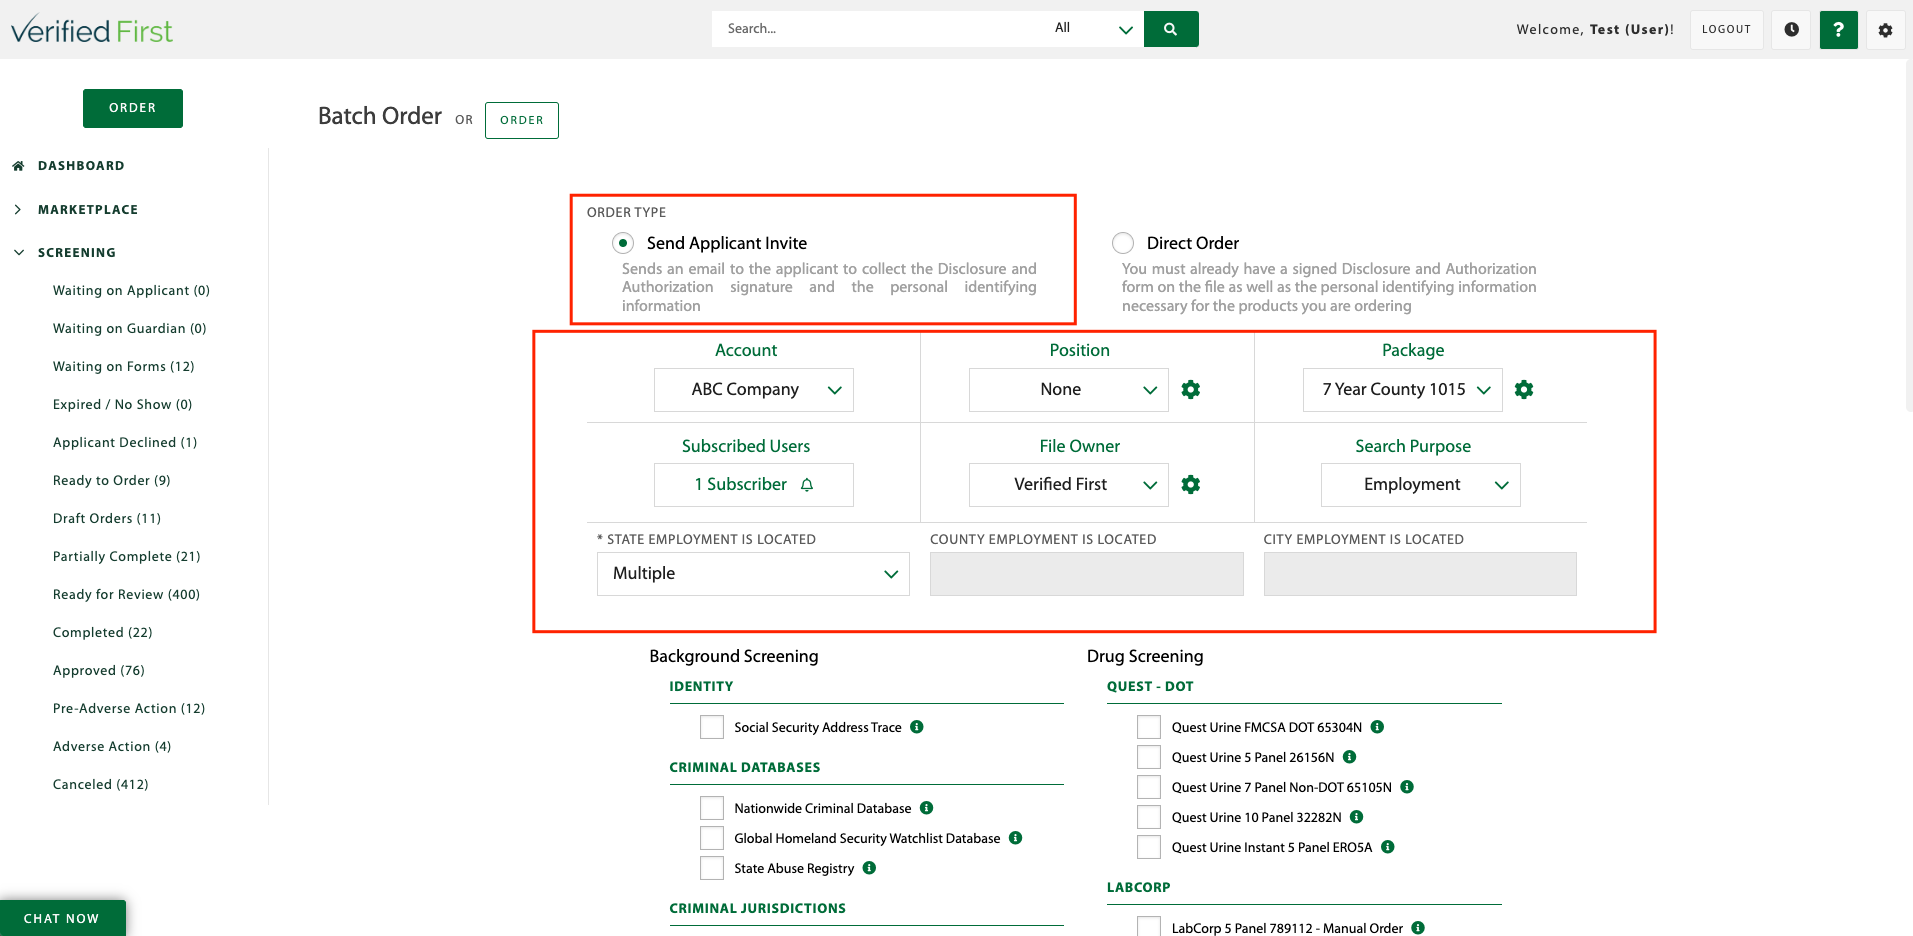Click the green search magnifier button
The width and height of the screenshot is (1913, 936).
point(1171,29)
